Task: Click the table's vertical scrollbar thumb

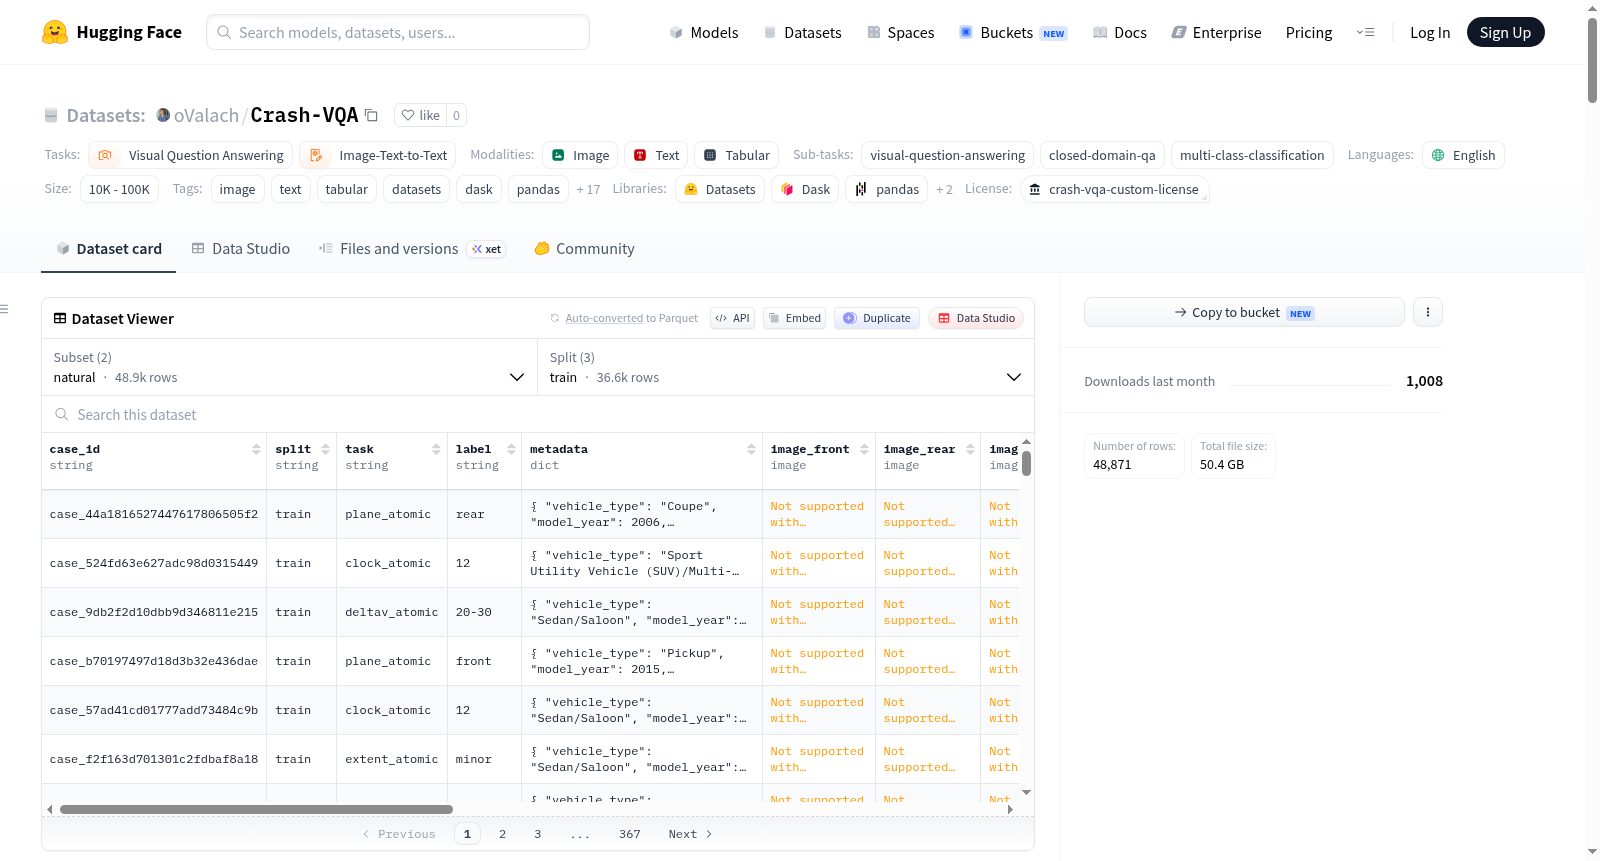Action: (x=1026, y=463)
